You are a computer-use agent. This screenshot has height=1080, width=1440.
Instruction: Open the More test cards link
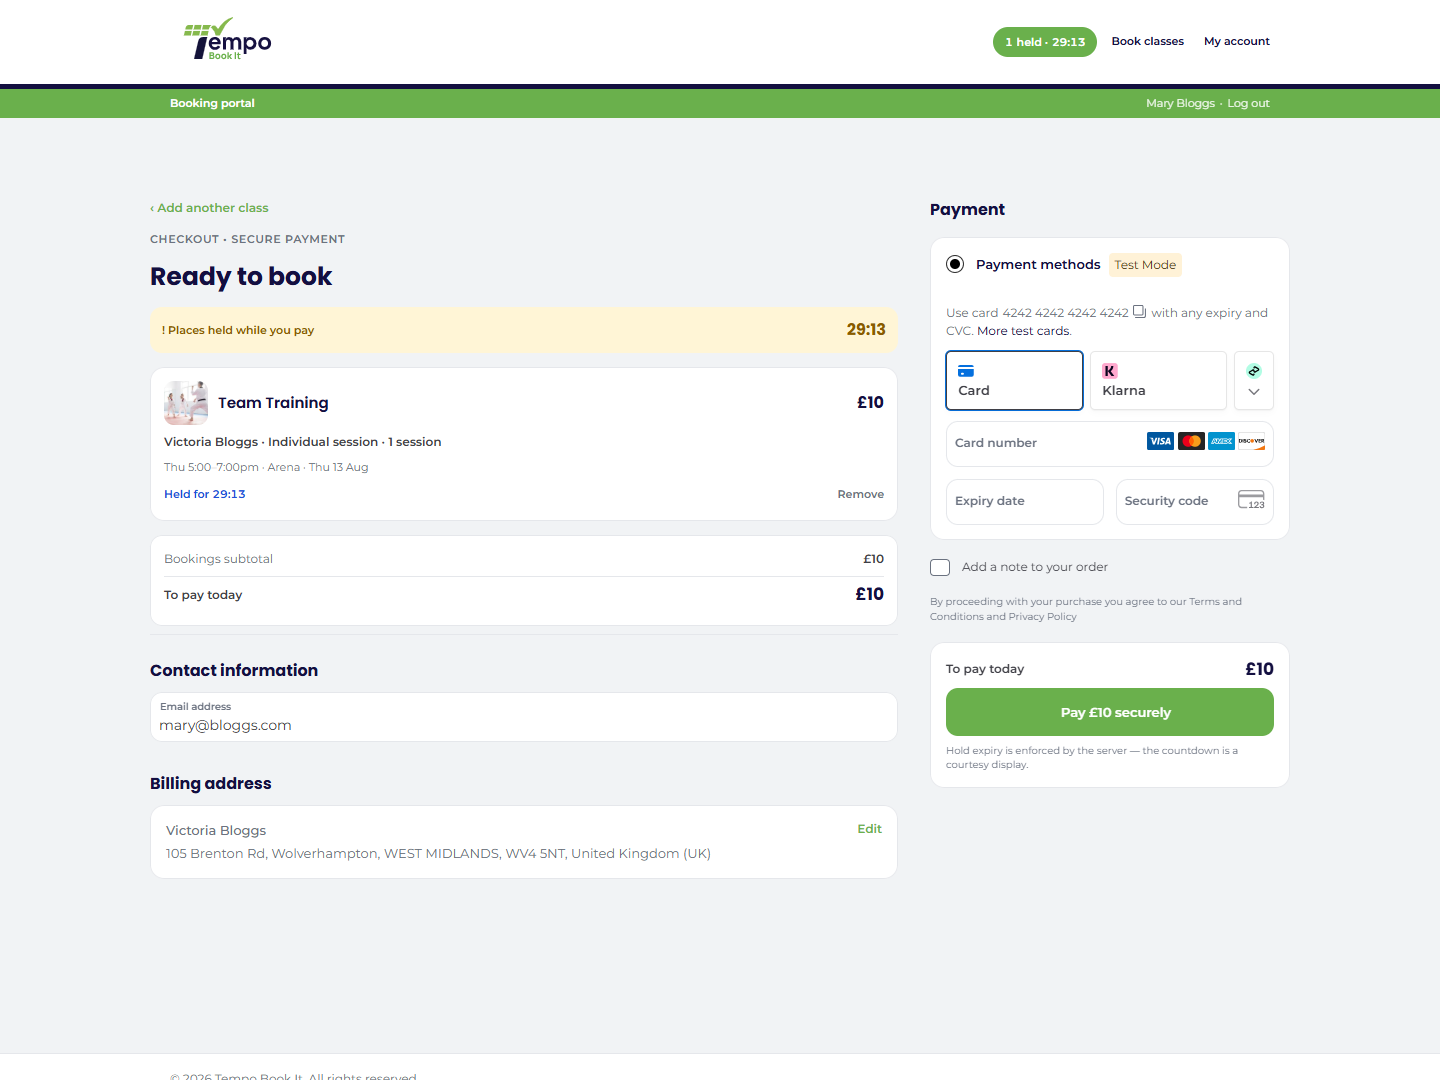pos(1023,331)
